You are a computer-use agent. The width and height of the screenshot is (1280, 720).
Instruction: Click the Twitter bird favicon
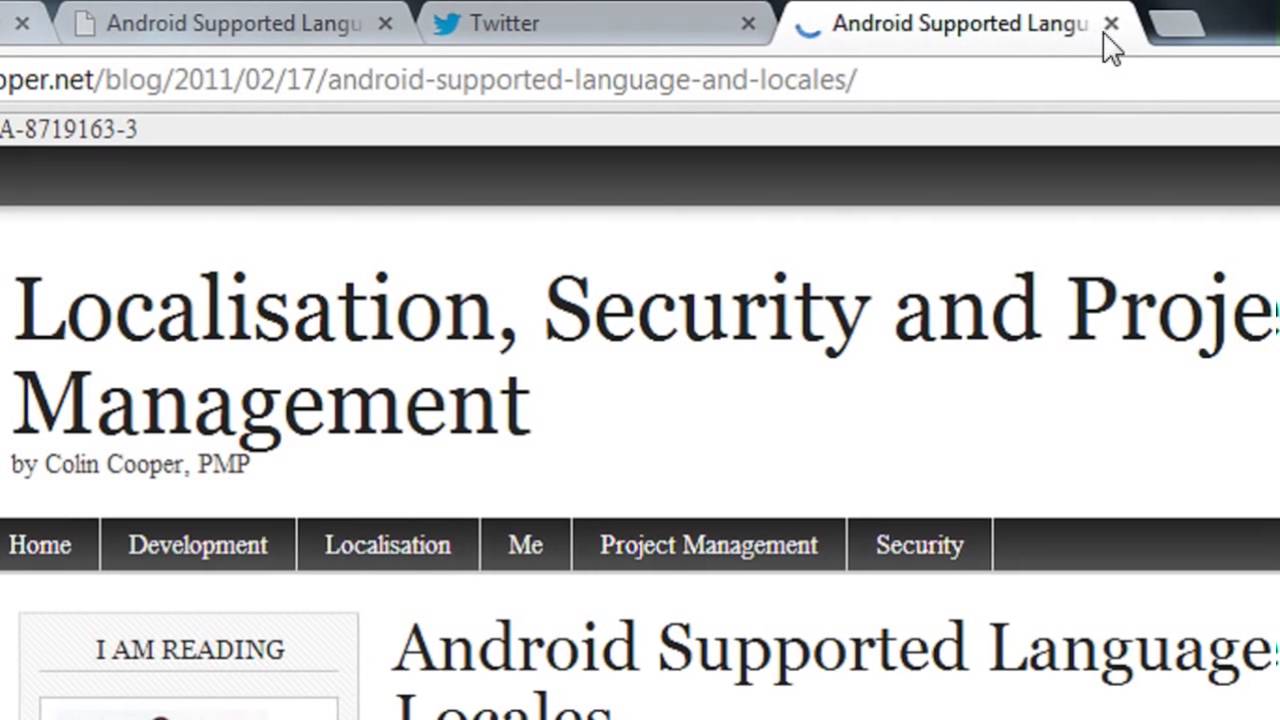(x=447, y=24)
